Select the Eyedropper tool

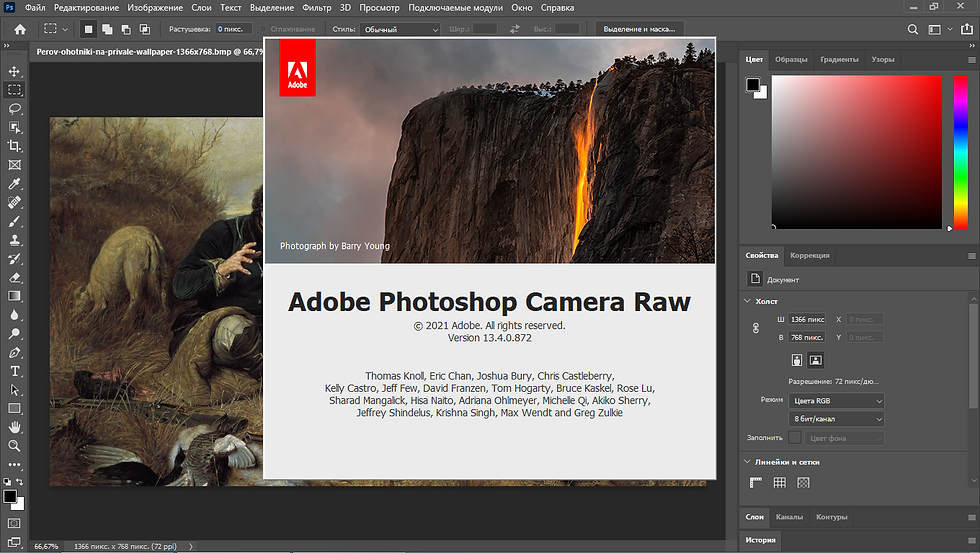tap(14, 184)
